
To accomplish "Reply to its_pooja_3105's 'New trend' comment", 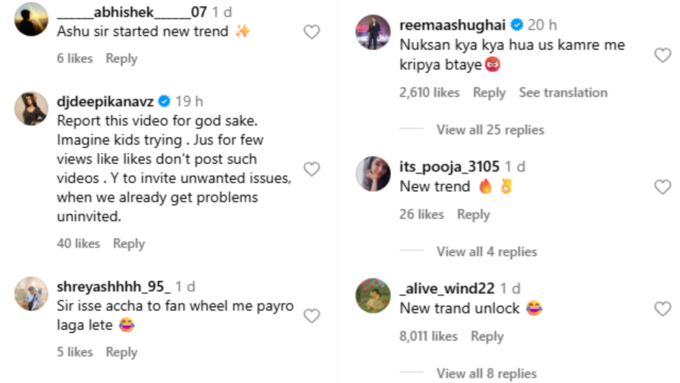I will coord(473,215).
